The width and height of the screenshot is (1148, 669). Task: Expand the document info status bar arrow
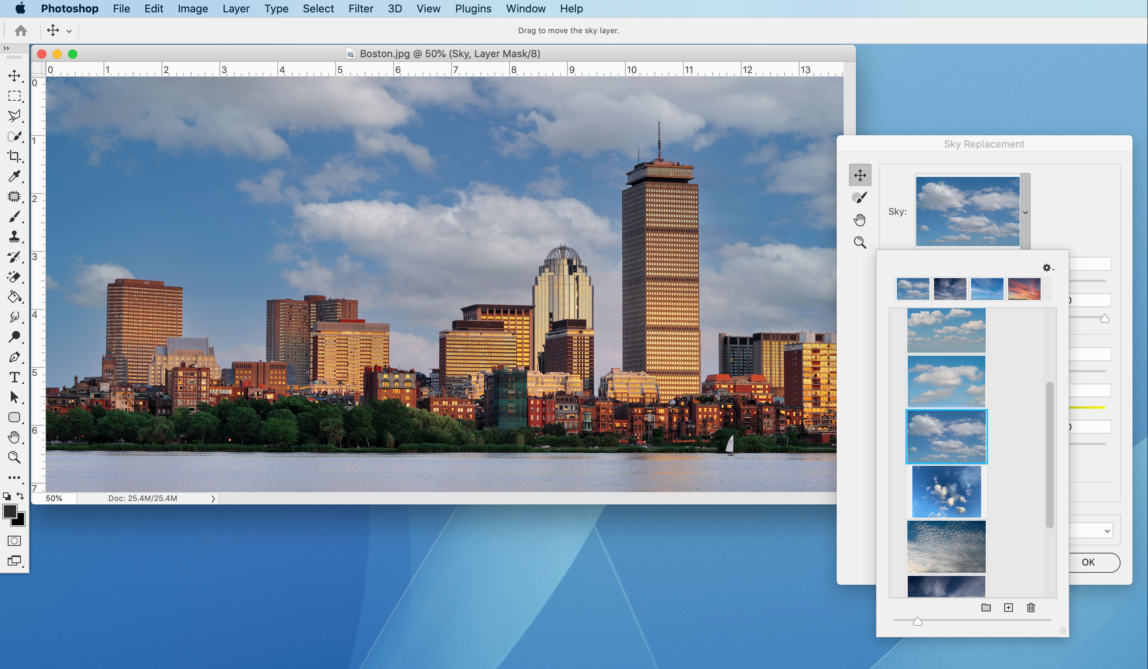[x=211, y=497]
